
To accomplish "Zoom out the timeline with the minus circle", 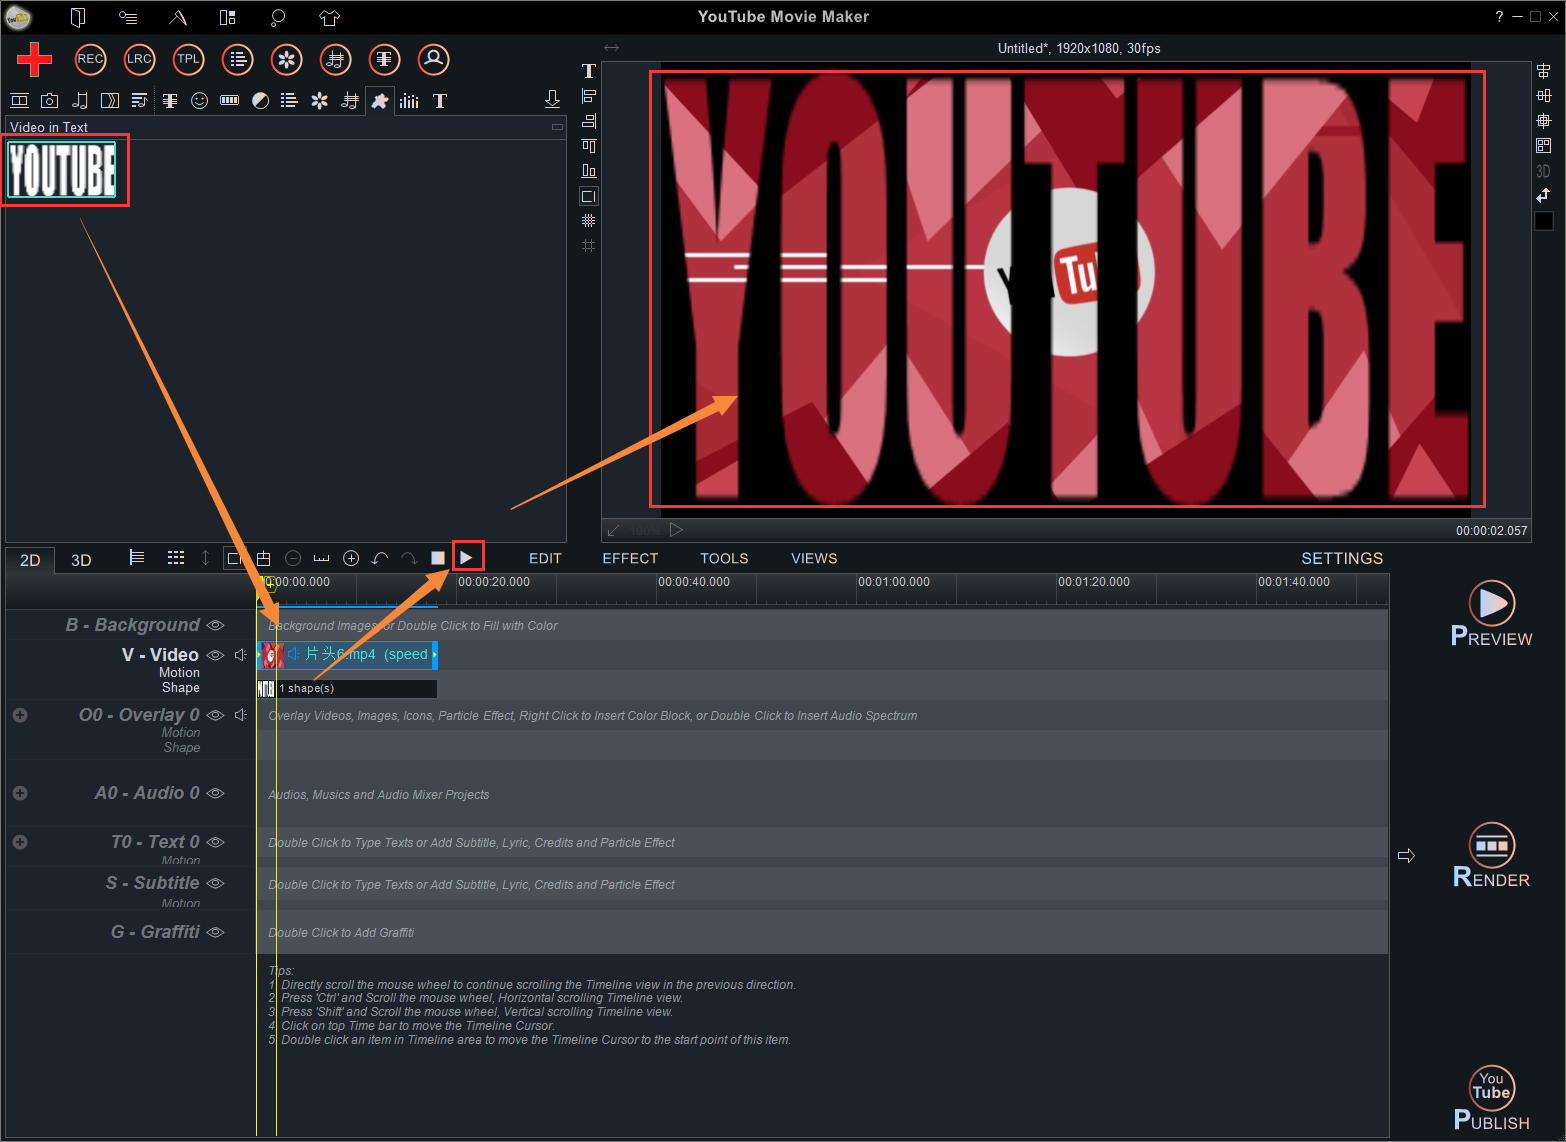I will 293,558.
